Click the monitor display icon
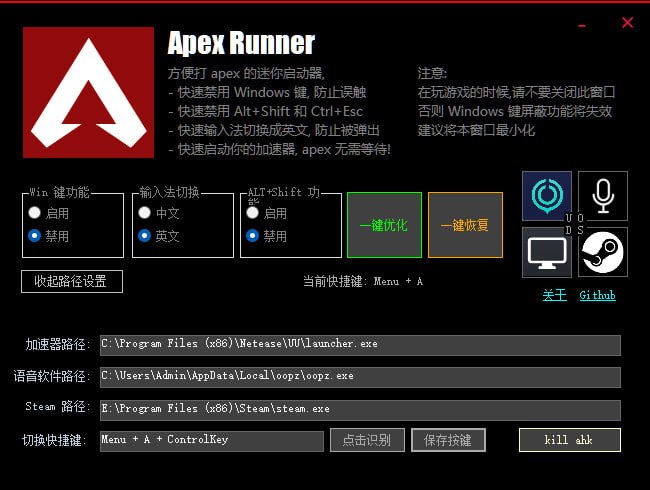650x490 pixels. click(547, 252)
